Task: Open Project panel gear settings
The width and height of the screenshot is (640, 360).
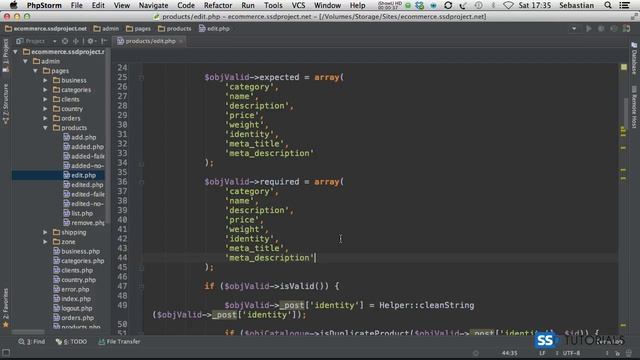Action: (x=91, y=41)
